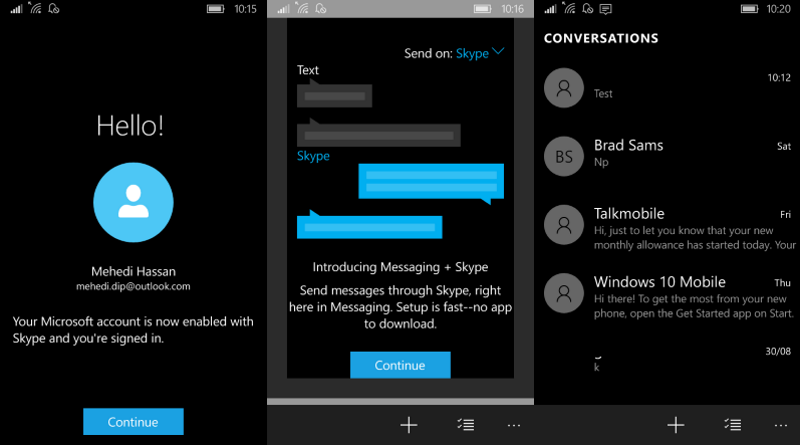Tap the sync status icon on Conversations screen

point(587,9)
